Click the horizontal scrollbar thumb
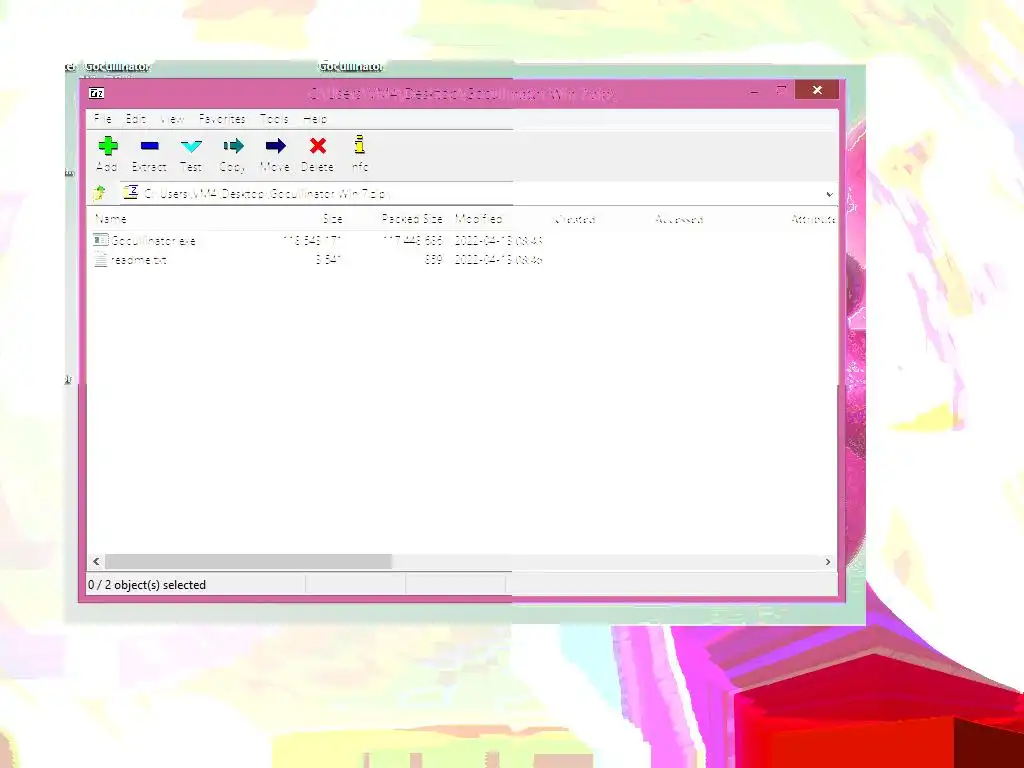Screen dimensions: 1024x768 [249, 562]
